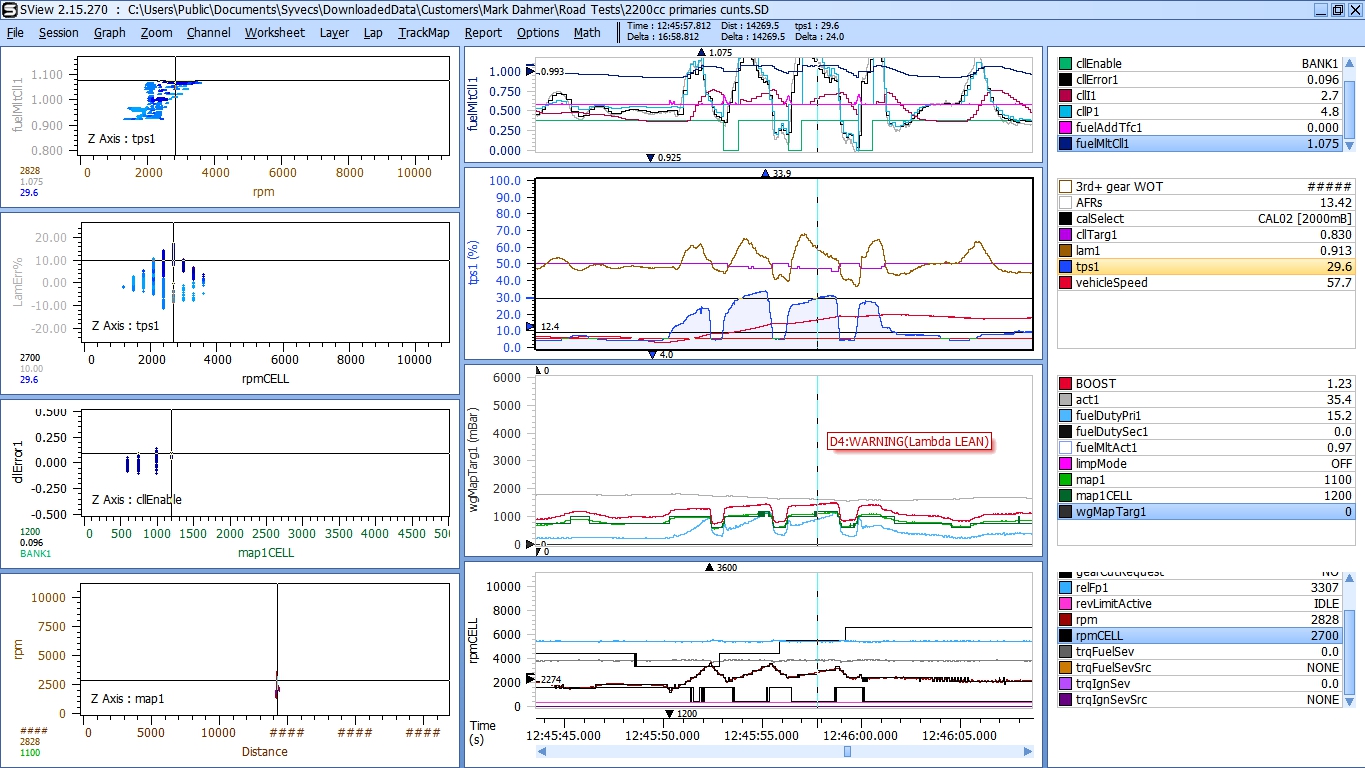Select the vehicleSpeed channel row
Screen dimensions: 1365x768
pos(1206,283)
